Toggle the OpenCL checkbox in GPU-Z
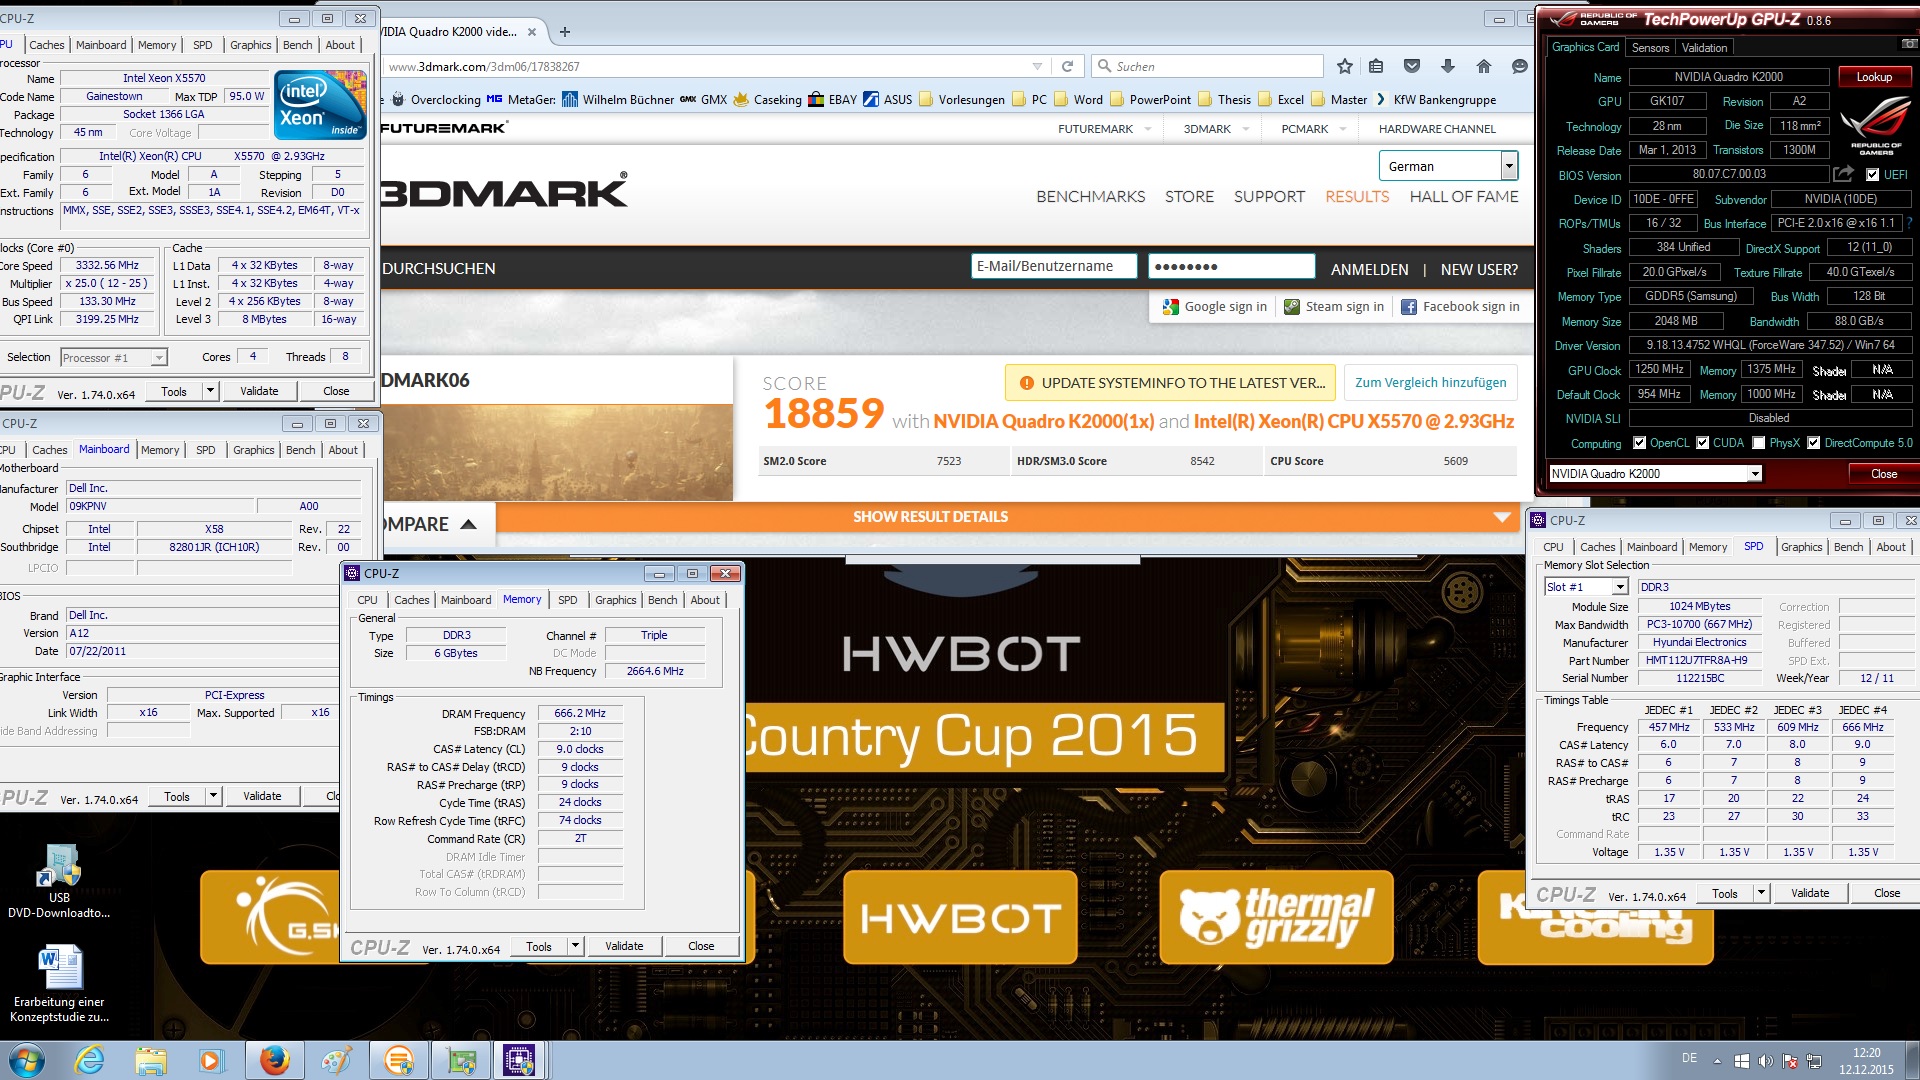The height and width of the screenshot is (1080, 1920). tap(1639, 443)
